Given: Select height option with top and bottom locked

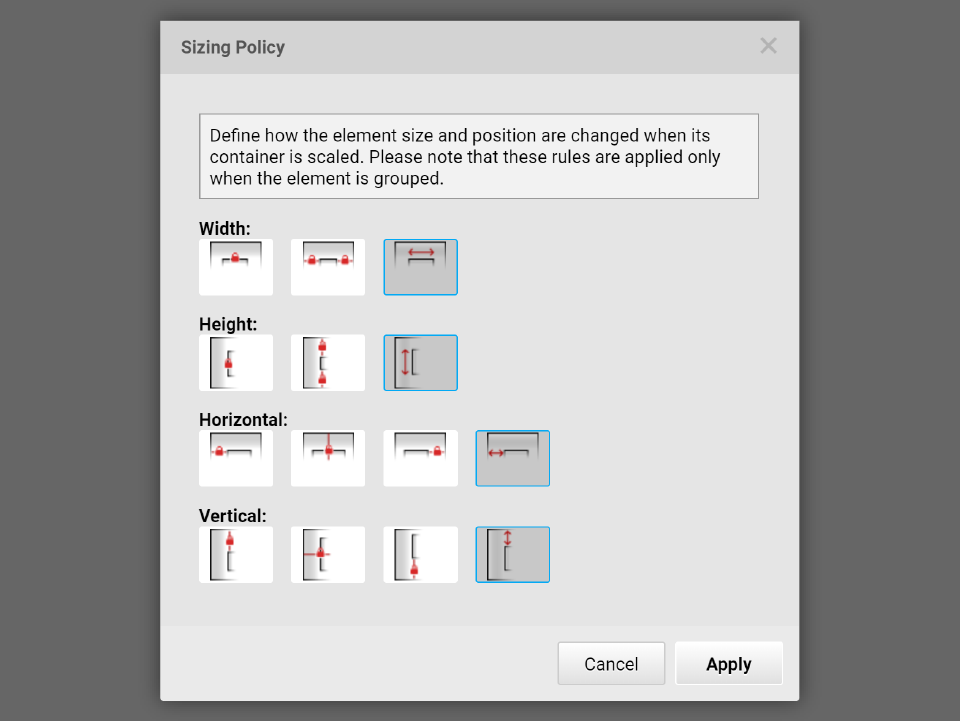Looking at the screenshot, I should [328, 362].
